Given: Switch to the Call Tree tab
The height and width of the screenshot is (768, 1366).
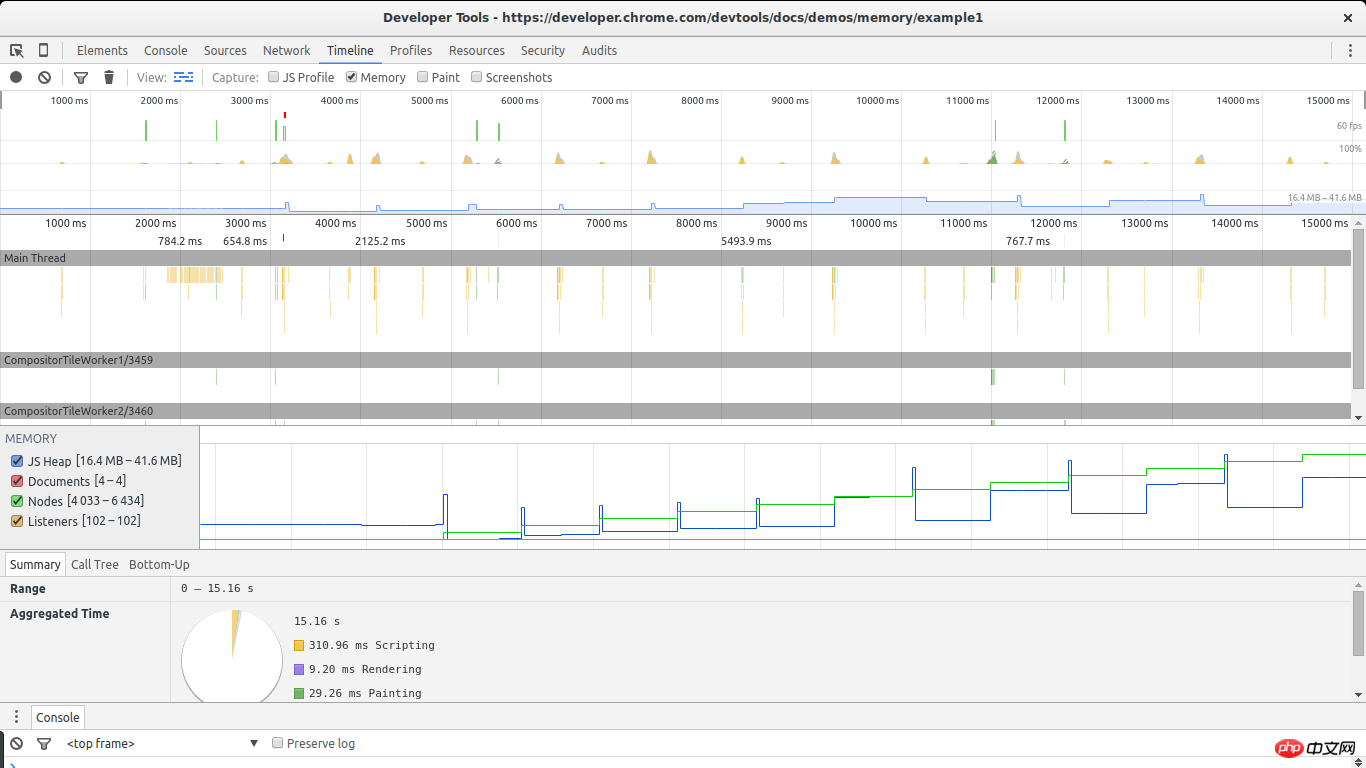Looking at the screenshot, I should pos(95,565).
